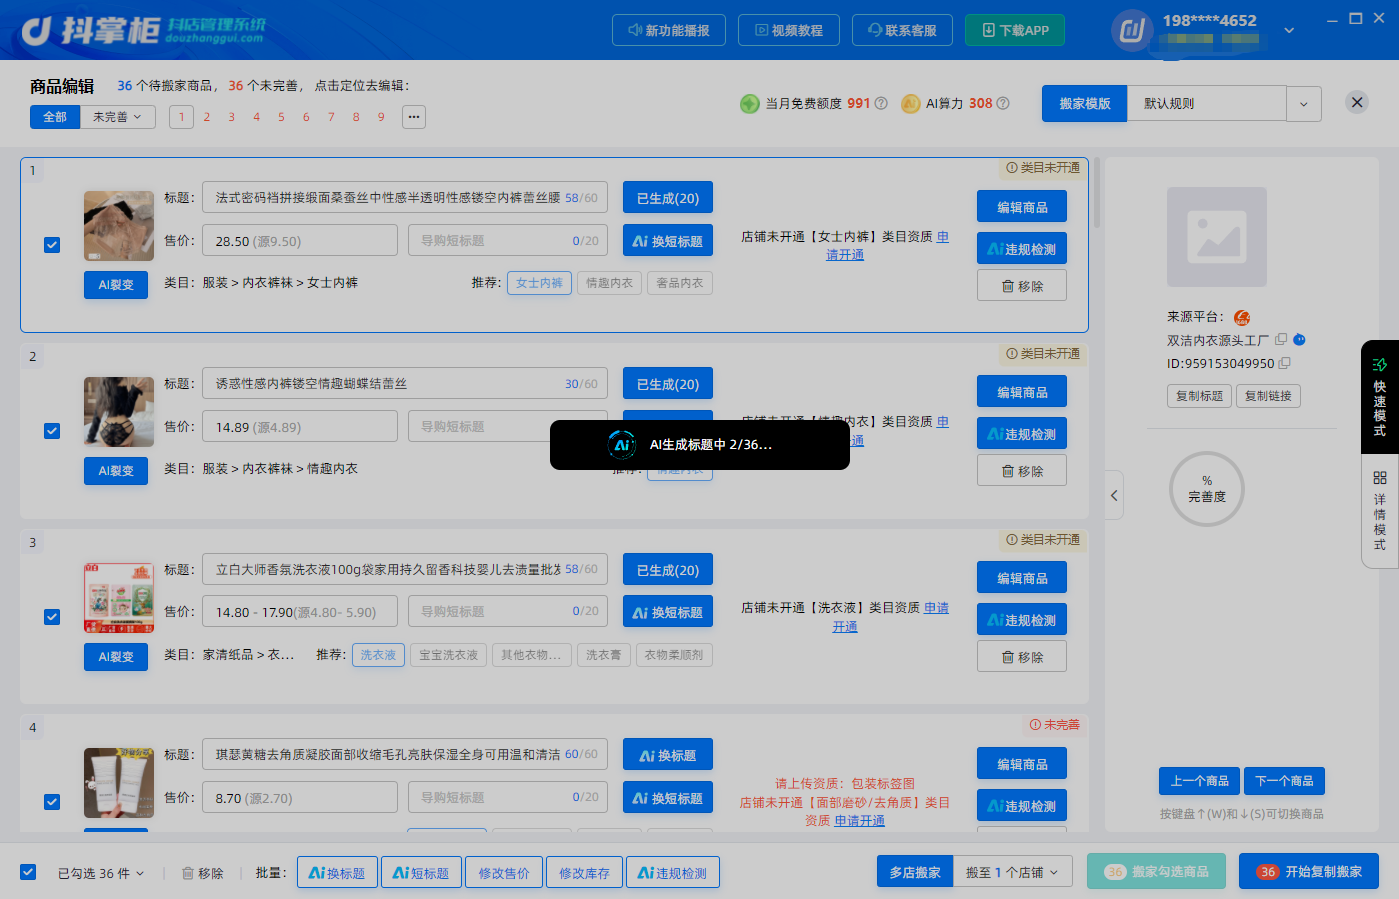Screen dimensions: 1399x899
Task: Click the 导购短标题 input field of product 1
Action: (508, 241)
